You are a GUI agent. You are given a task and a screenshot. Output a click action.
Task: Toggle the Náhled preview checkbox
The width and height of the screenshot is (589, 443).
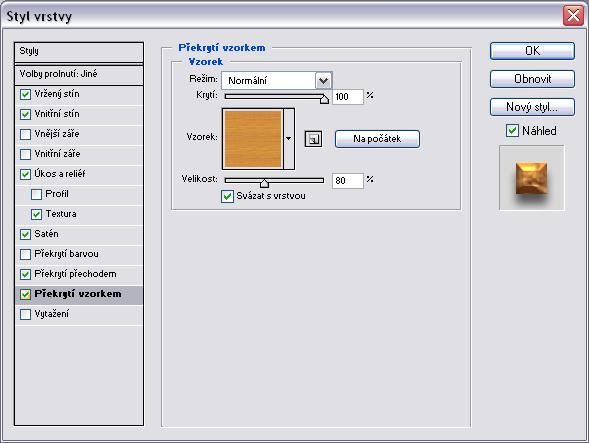pyautogui.click(x=512, y=131)
